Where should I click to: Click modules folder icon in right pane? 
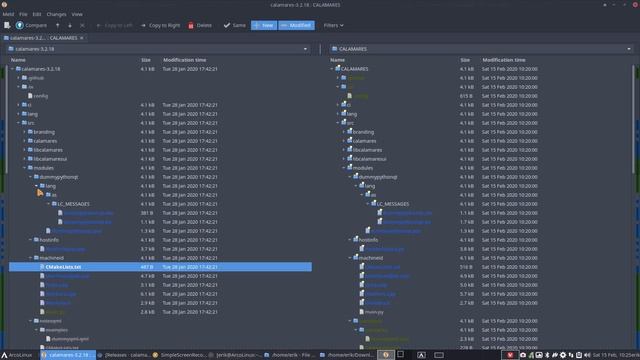click(349, 168)
